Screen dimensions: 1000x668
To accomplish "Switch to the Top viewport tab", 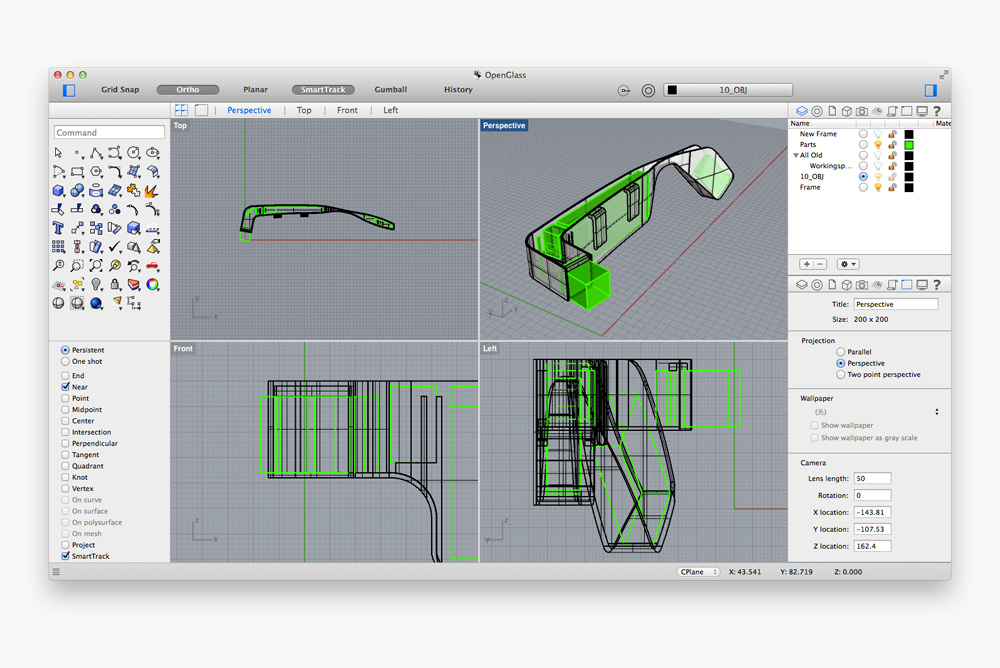I will pos(304,110).
